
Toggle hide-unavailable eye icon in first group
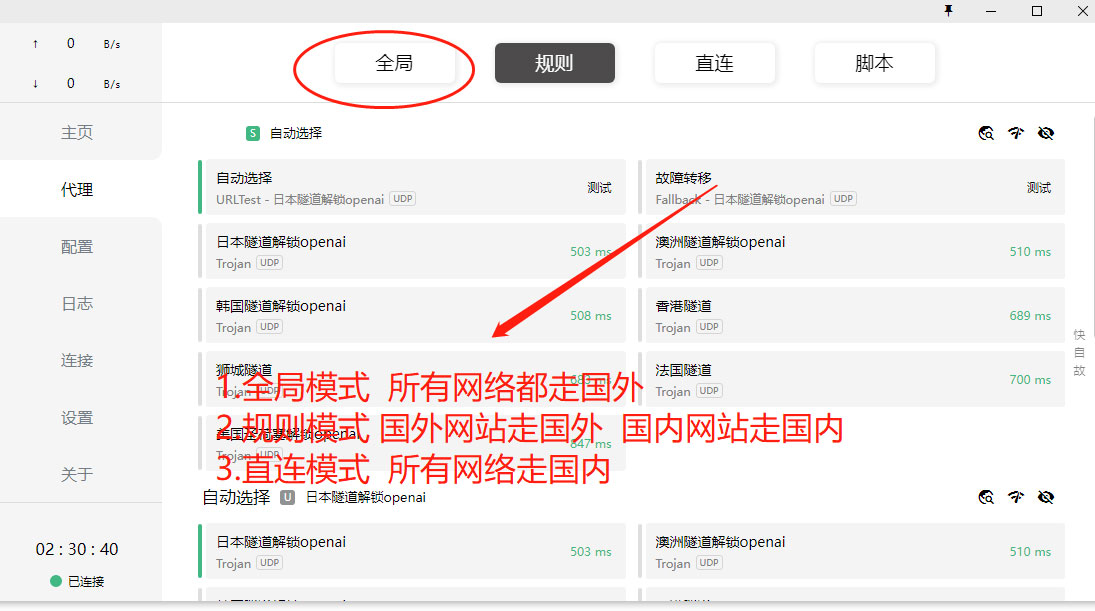(1046, 133)
